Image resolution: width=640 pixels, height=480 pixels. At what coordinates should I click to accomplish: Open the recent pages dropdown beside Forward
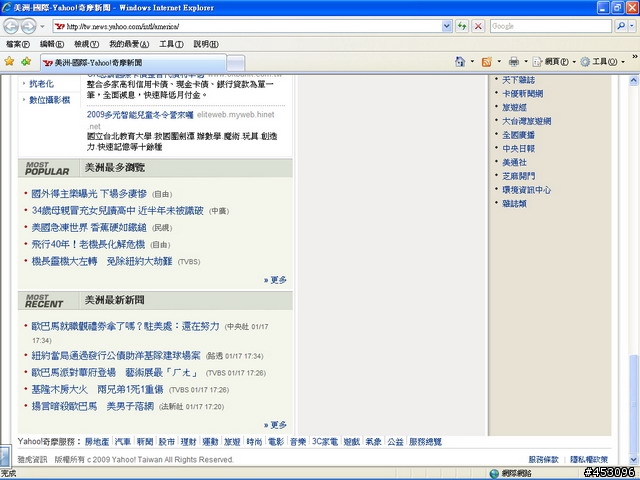point(42,27)
